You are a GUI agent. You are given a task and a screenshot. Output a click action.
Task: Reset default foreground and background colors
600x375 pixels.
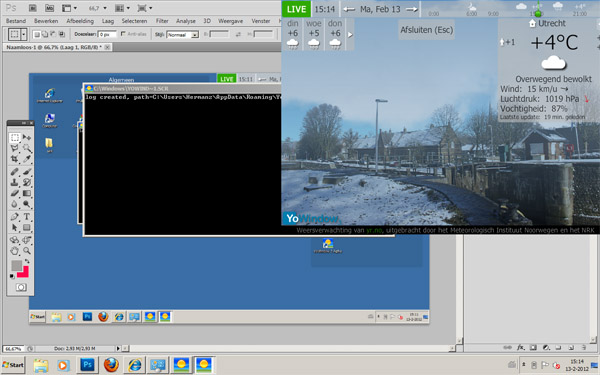[12, 276]
